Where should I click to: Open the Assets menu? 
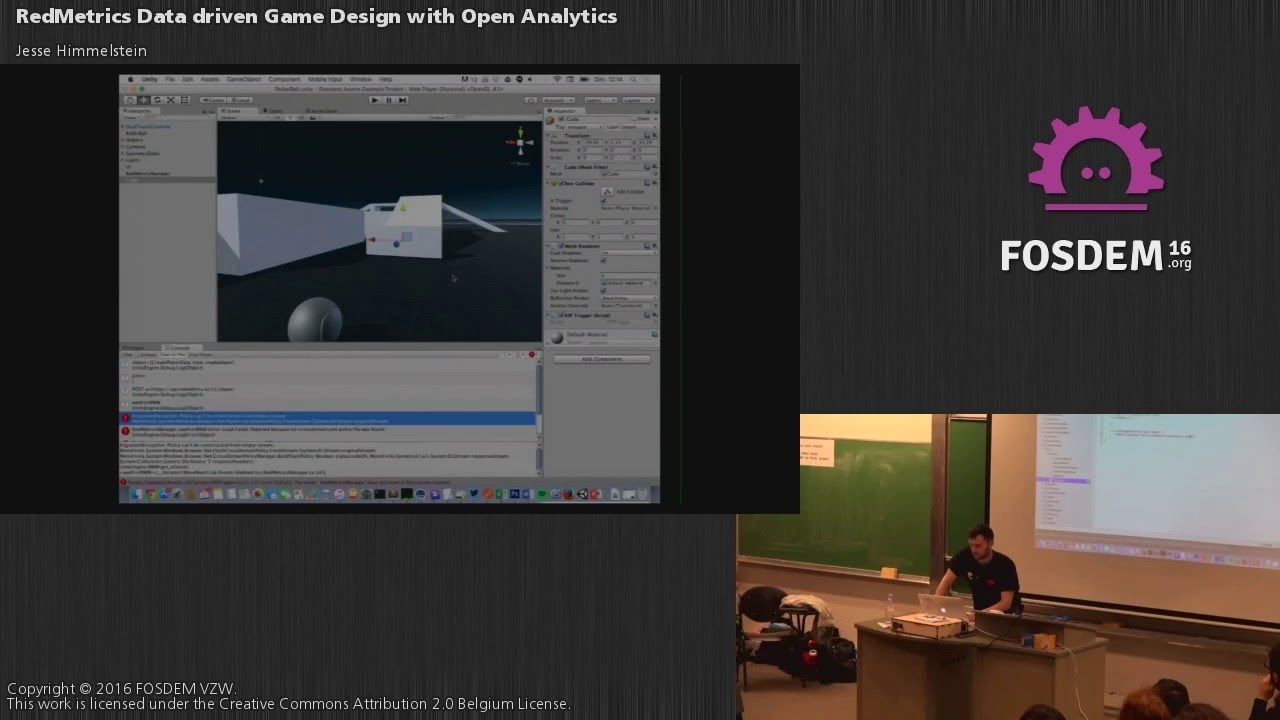pyautogui.click(x=209, y=79)
